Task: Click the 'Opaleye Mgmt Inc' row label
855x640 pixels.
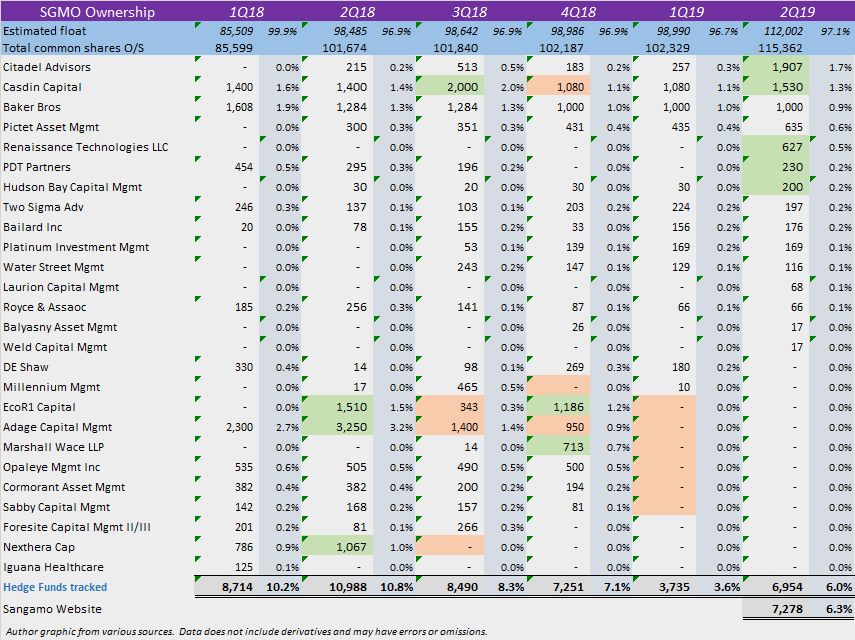Action: click(x=51, y=467)
